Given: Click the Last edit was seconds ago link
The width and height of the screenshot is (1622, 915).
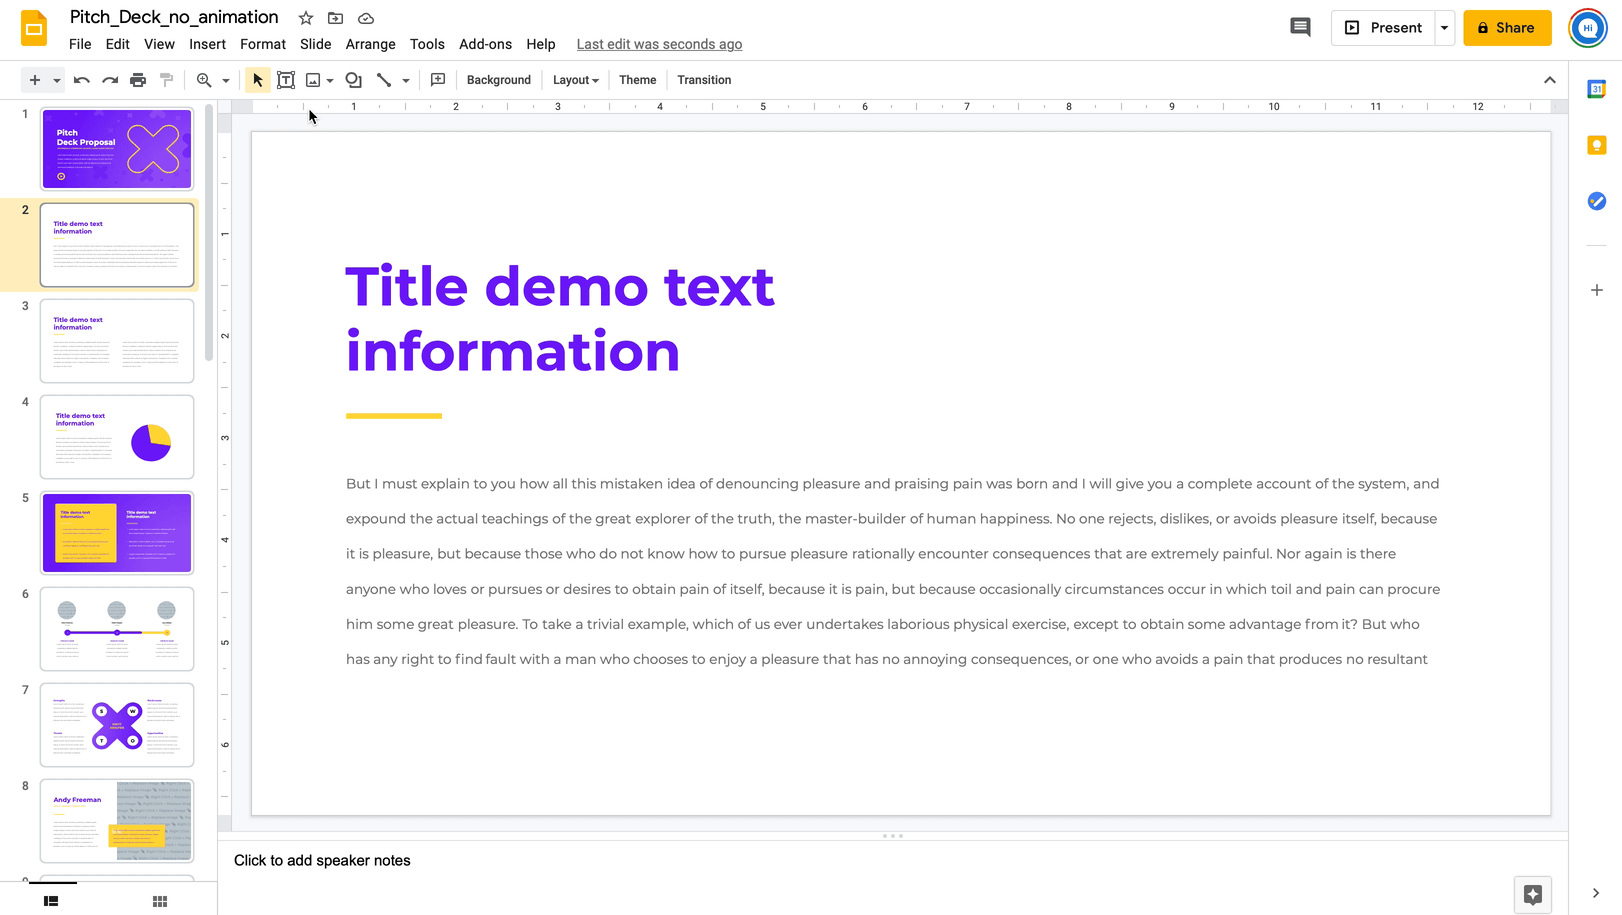Looking at the screenshot, I should (x=659, y=44).
